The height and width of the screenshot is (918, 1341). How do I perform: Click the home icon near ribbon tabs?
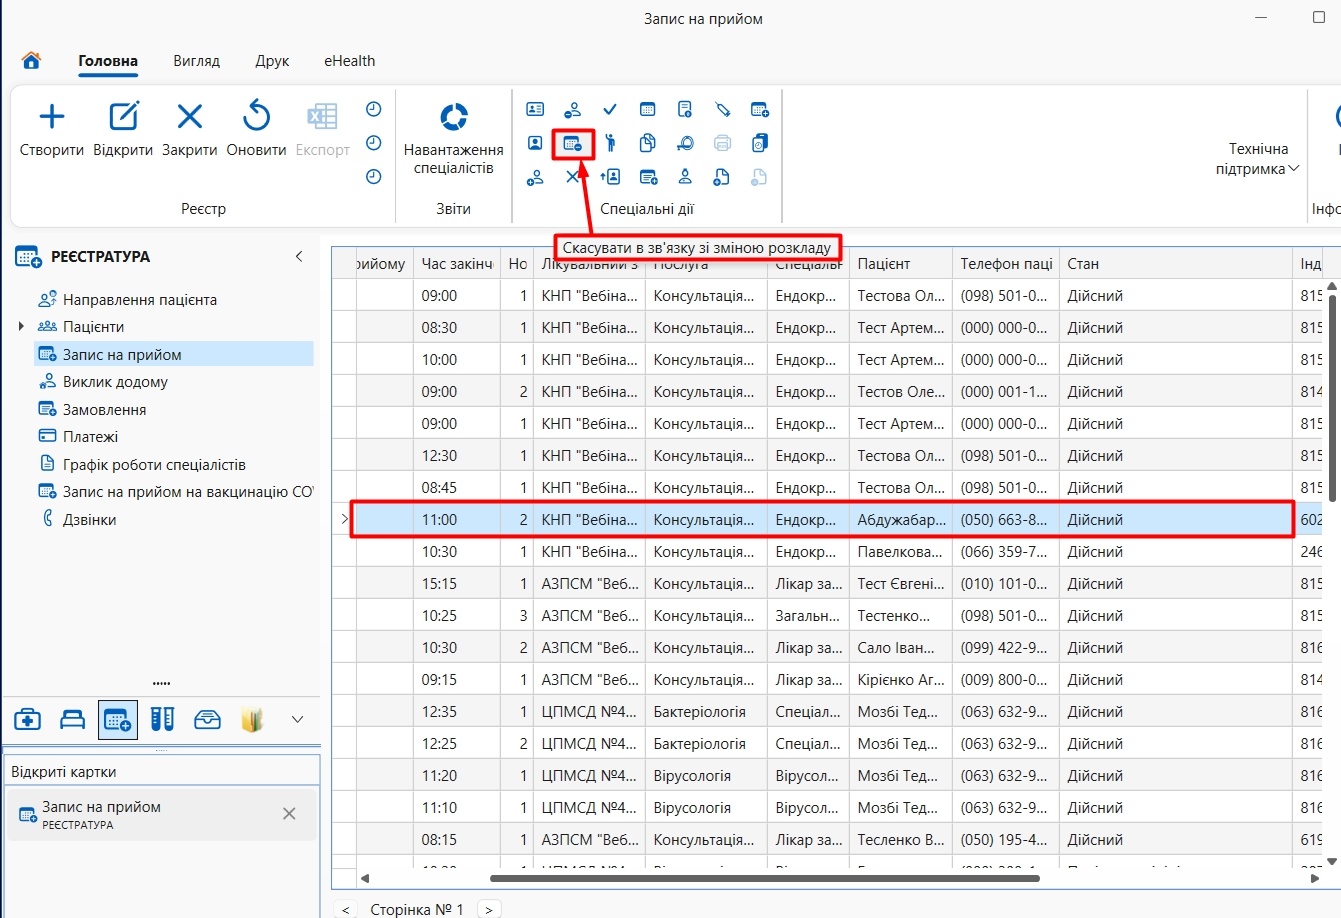pyautogui.click(x=31, y=61)
